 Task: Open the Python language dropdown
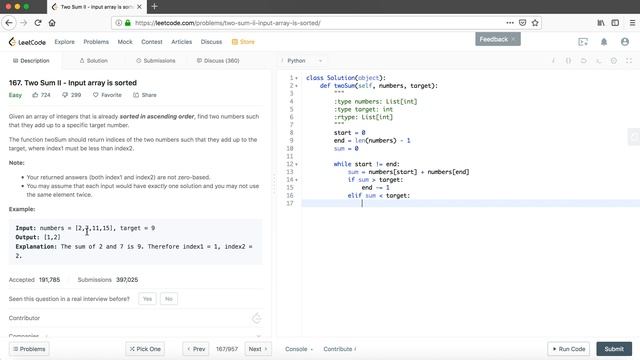coord(304,60)
